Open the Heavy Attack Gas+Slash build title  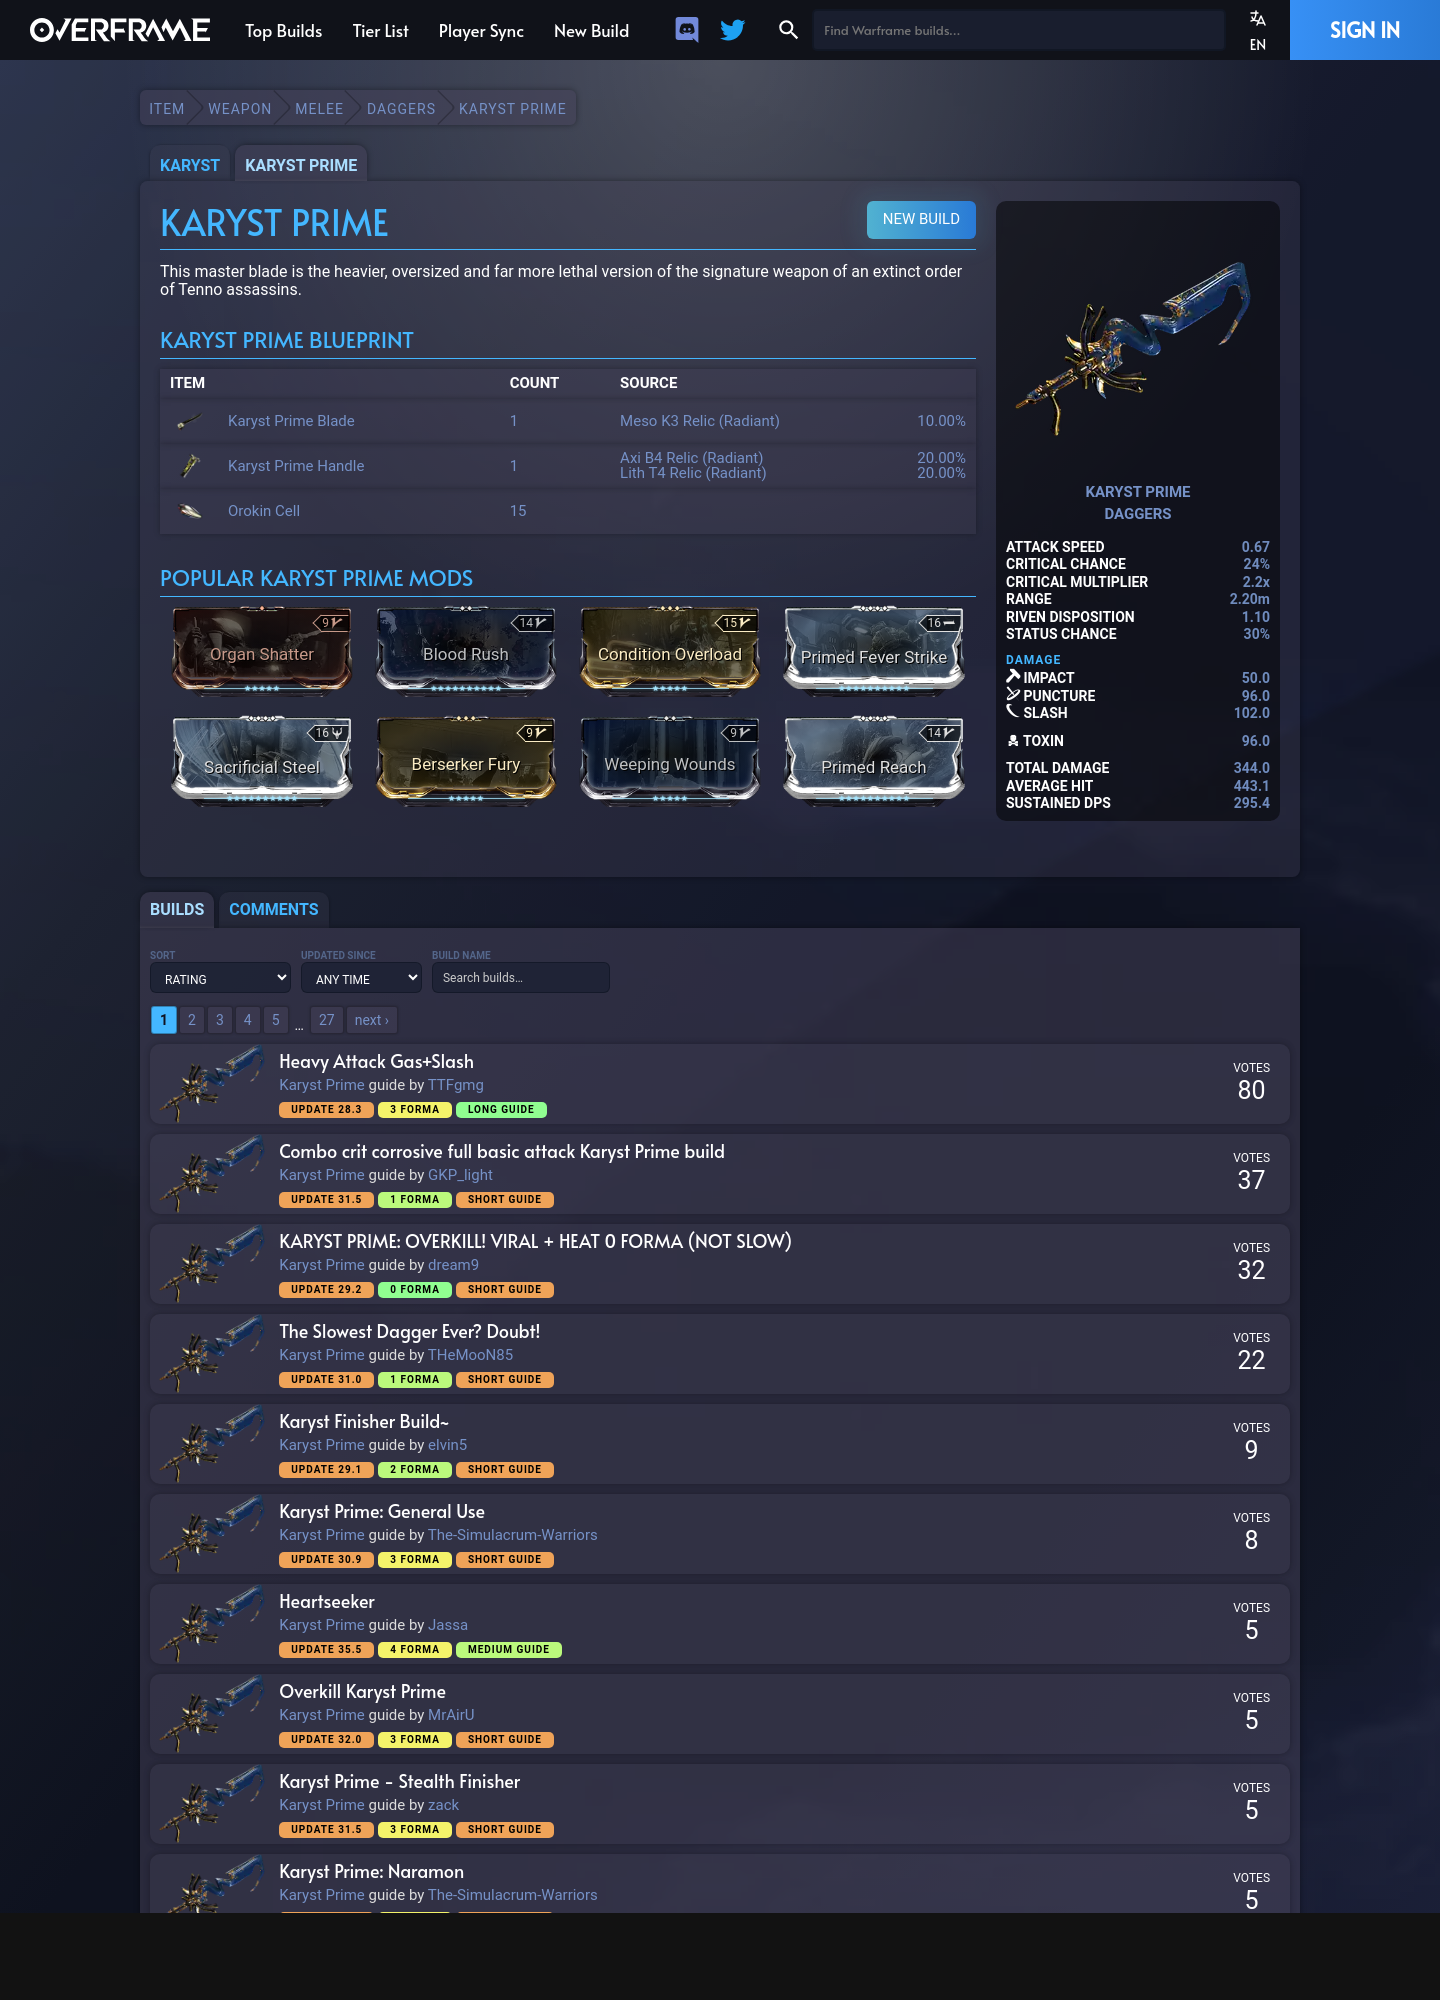click(x=376, y=1062)
